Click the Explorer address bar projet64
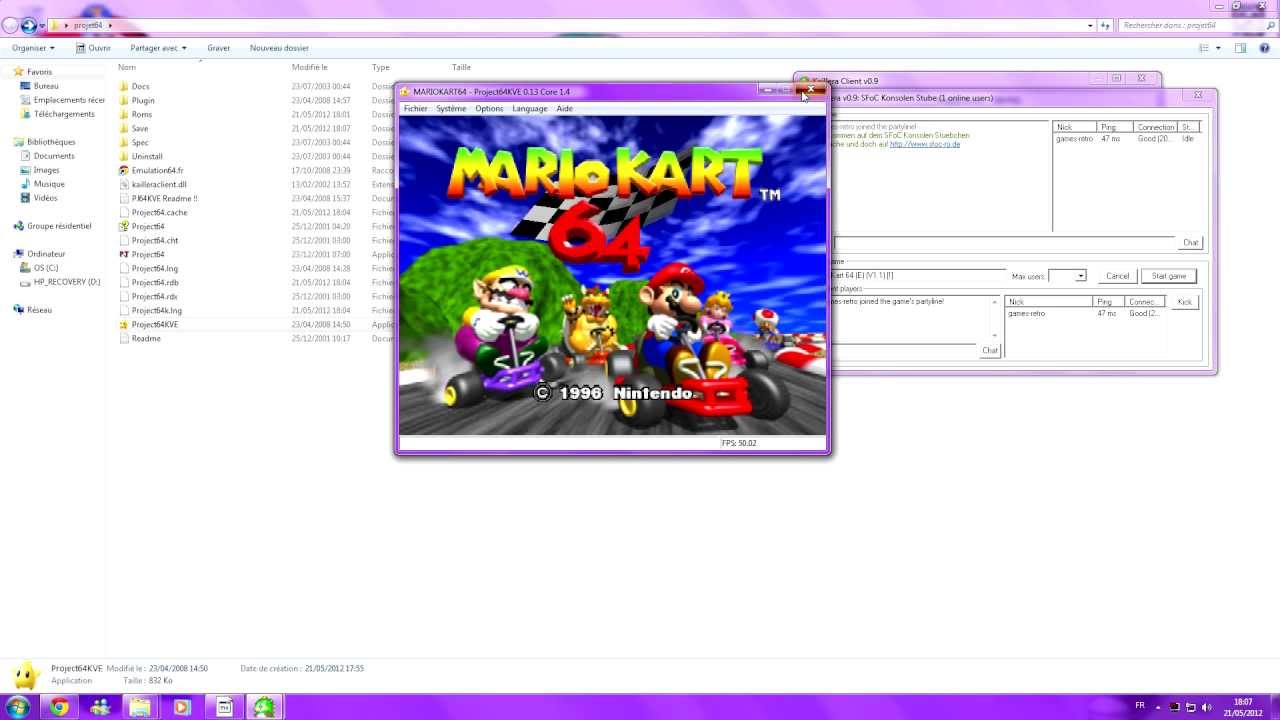1280x720 pixels. pyautogui.click(x=570, y=25)
